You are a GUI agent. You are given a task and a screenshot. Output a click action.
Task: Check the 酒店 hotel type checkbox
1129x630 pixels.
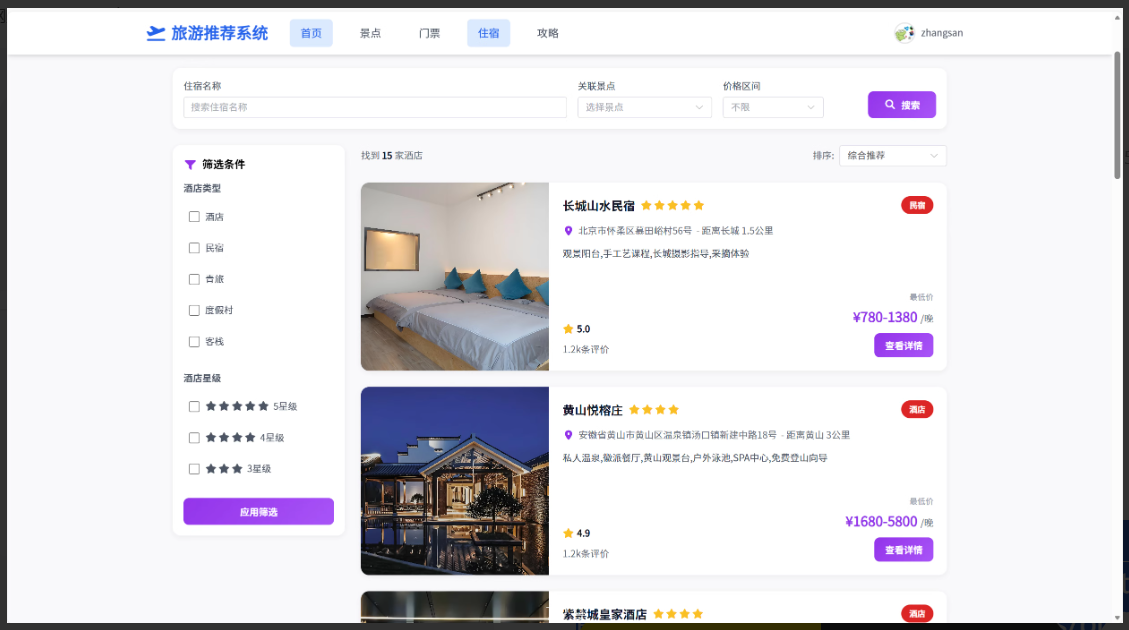[x=194, y=217]
